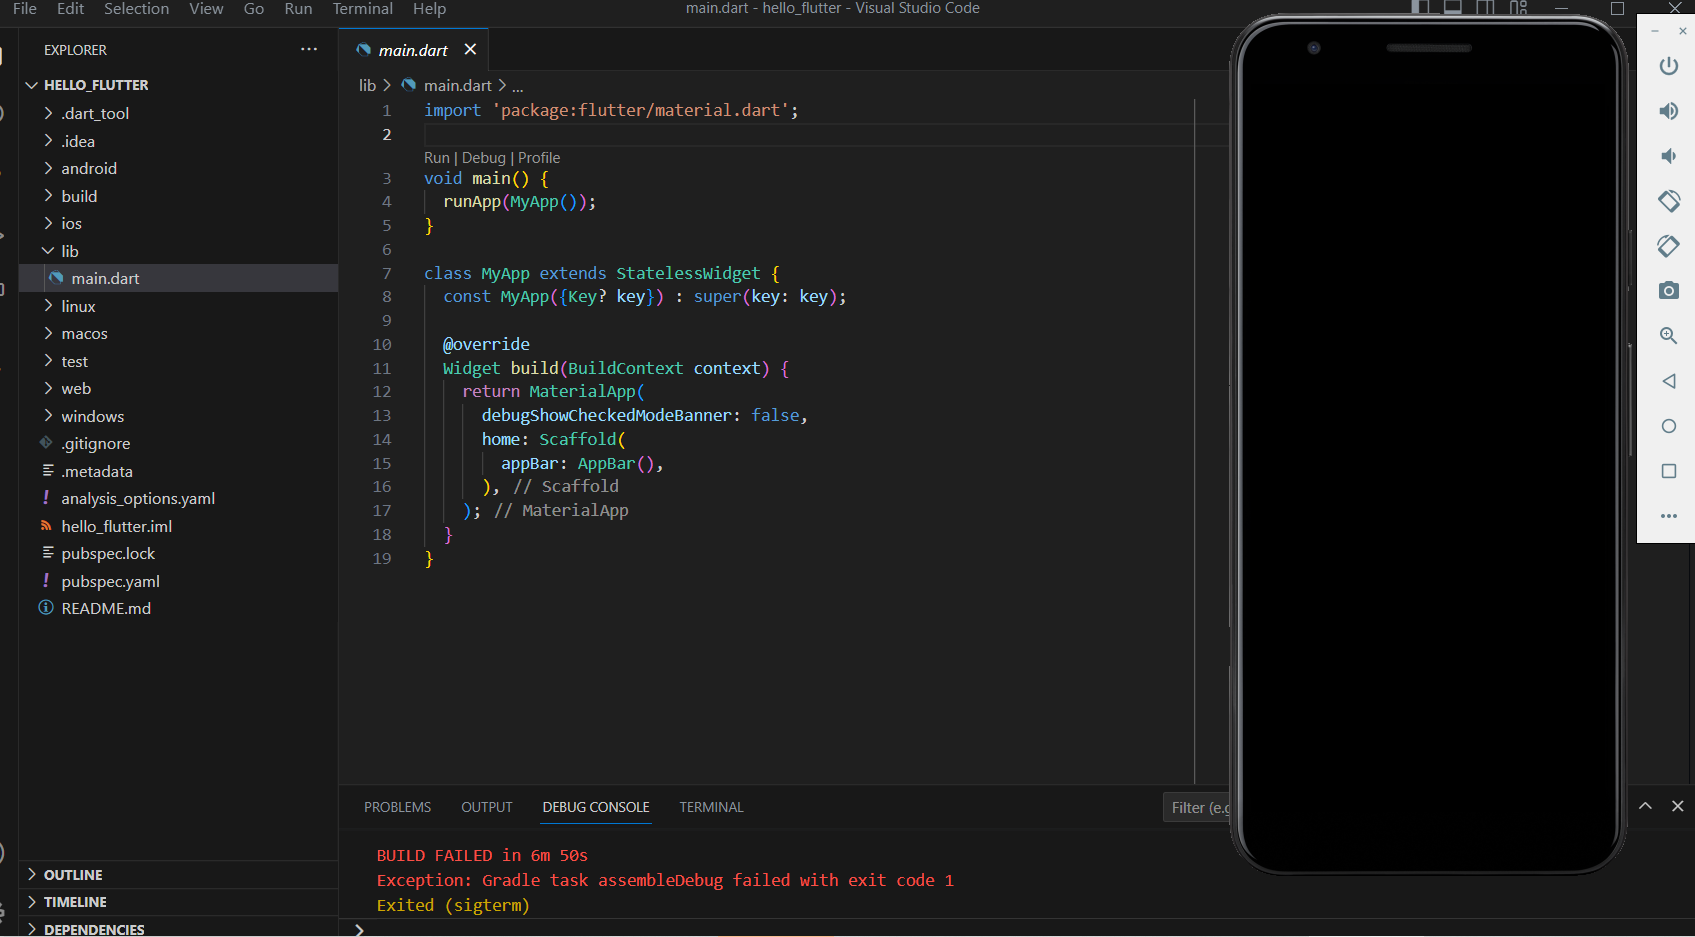The image size is (1695, 937).
Task: Switch to the TERMINAL panel tab
Action: pos(711,807)
